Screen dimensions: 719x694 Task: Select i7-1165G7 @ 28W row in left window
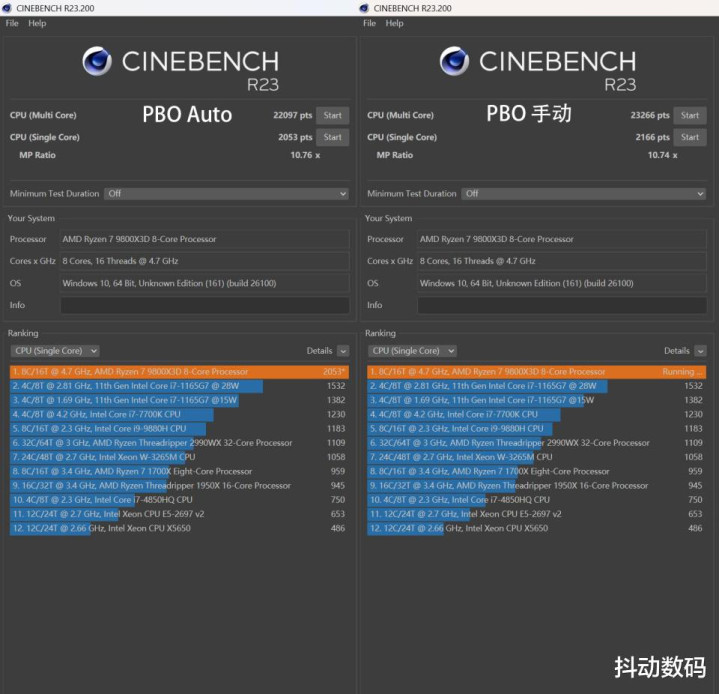tap(179, 386)
